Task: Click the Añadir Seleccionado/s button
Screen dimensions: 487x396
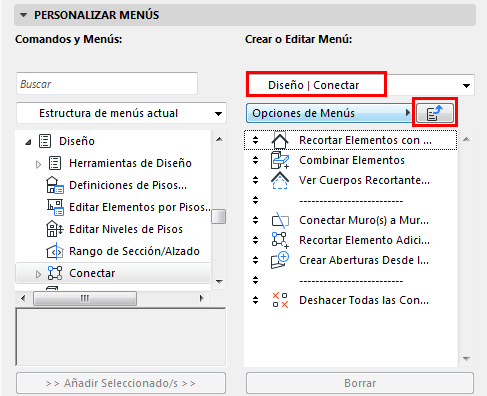Action: tap(121, 383)
